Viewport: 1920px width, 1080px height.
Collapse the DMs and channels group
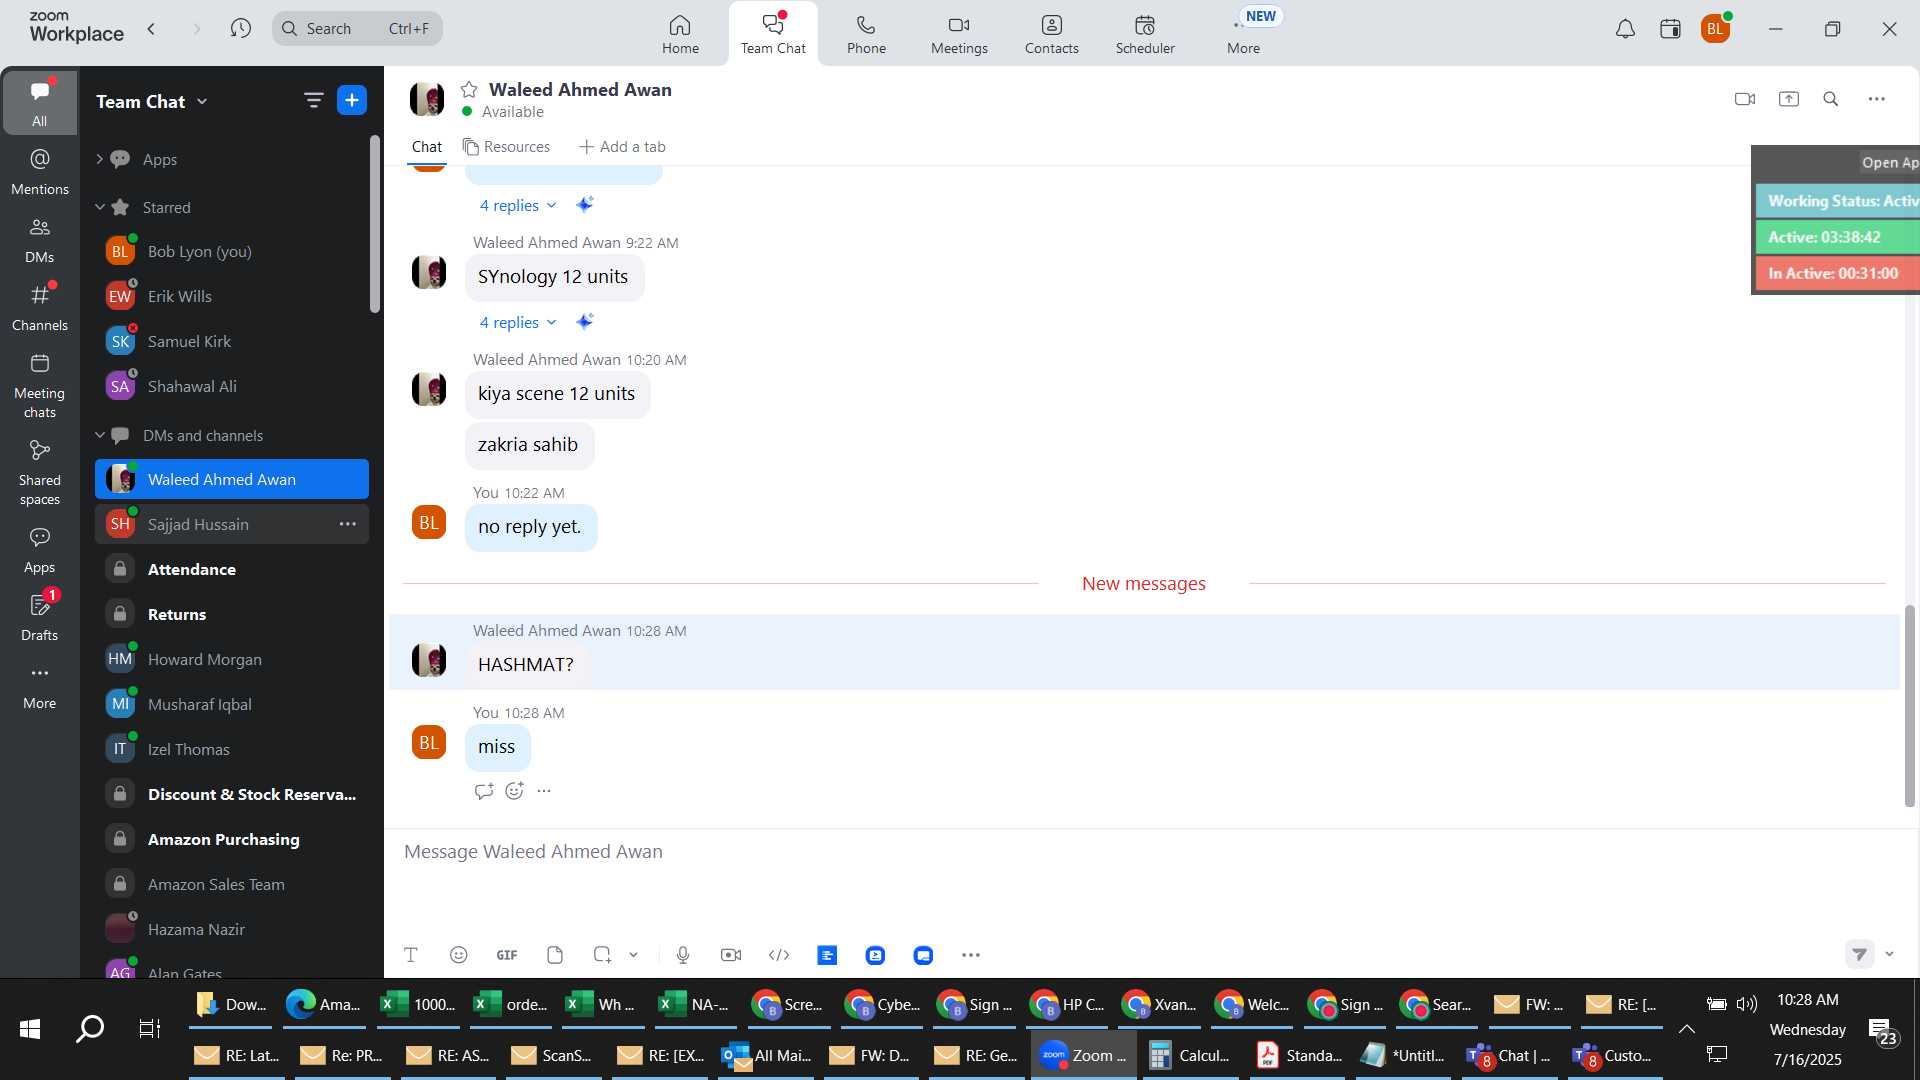click(x=99, y=435)
